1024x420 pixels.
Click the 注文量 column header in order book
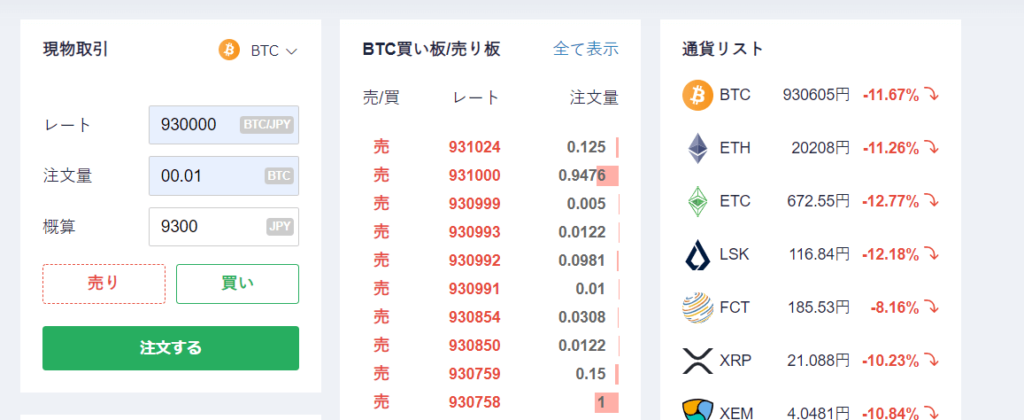[594, 98]
